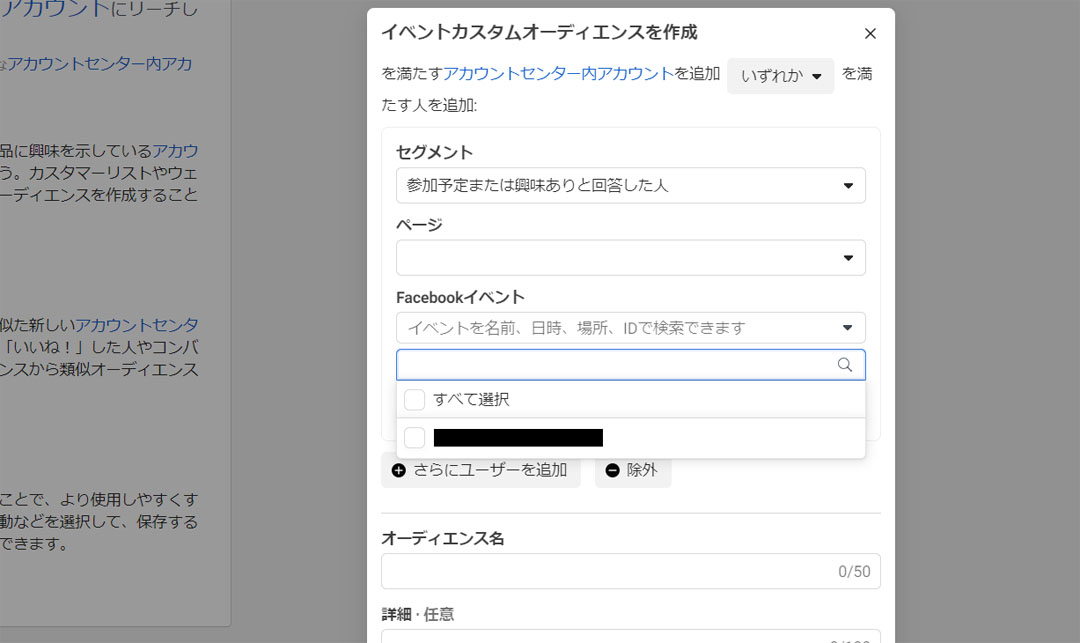This screenshot has width=1080, height=643.
Task: Tick the checkbox beside the blacked-out event
Action: tap(415, 438)
